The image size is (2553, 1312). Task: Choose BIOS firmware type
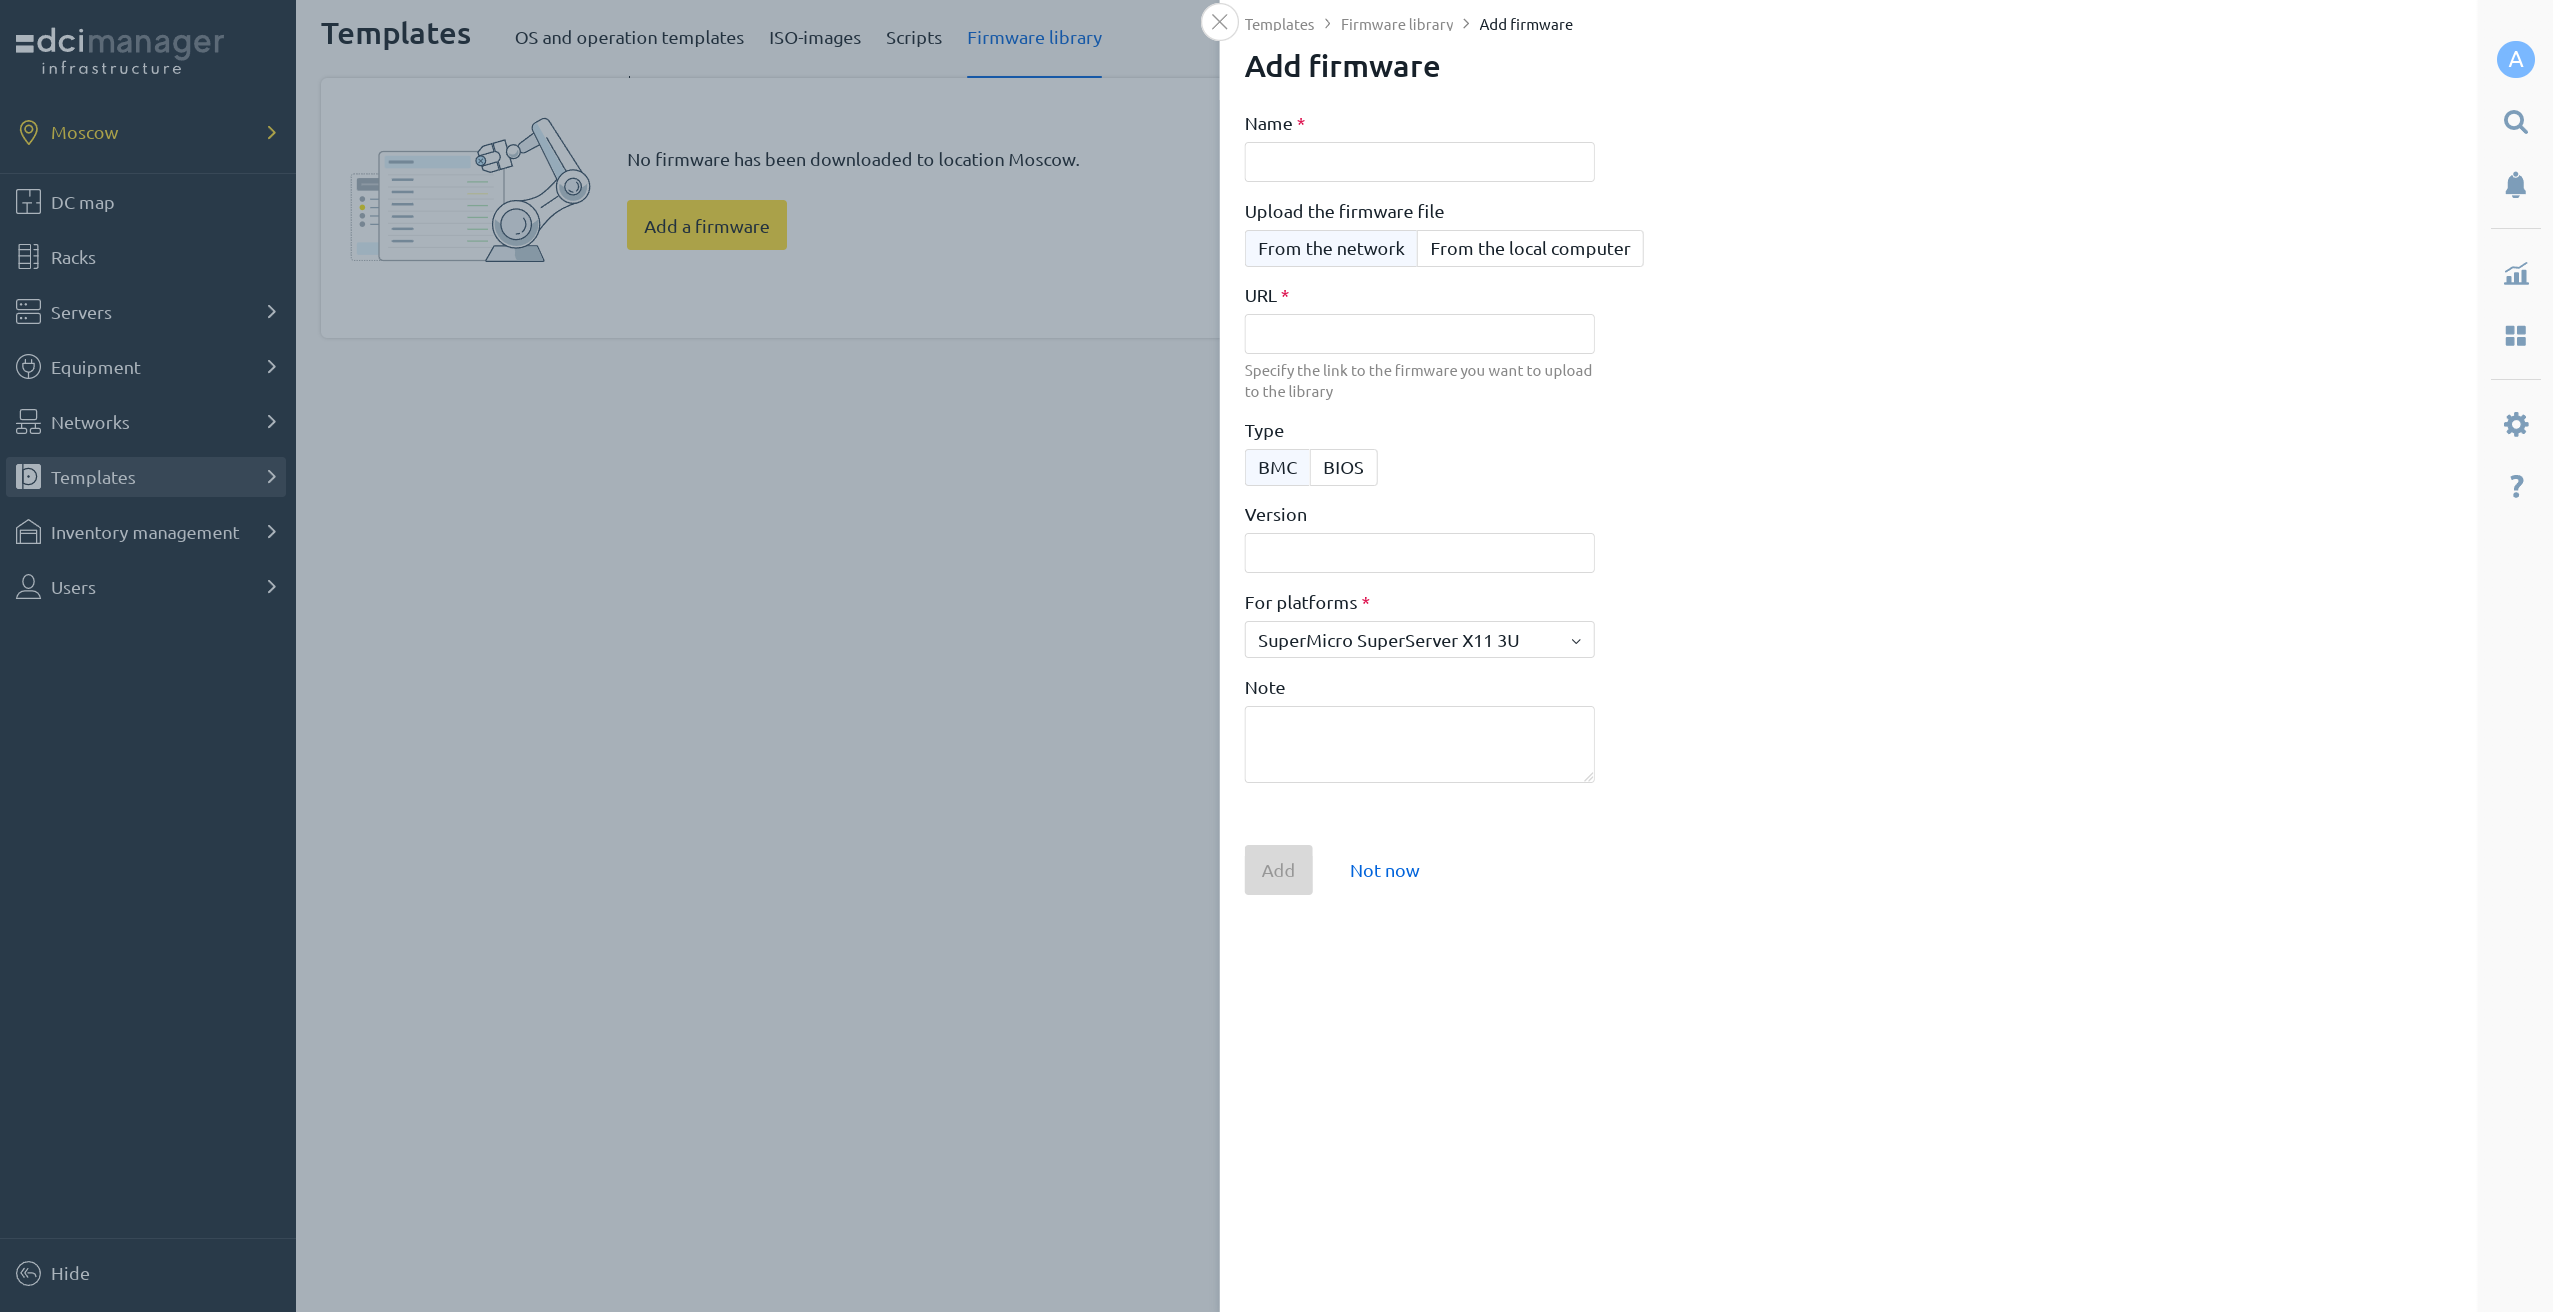coord(1342,468)
